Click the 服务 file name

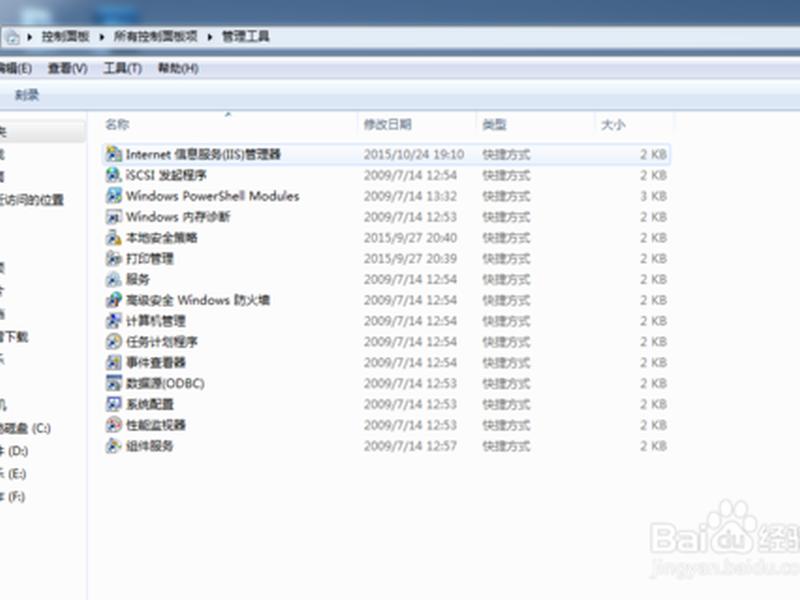tap(138, 279)
